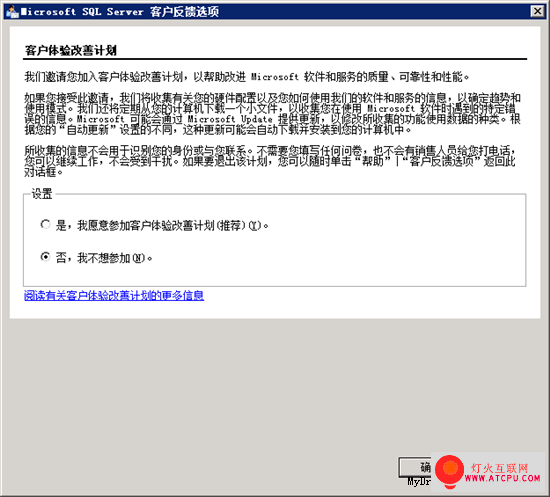Close the 客户反馈选项 dialog window
Screen dimensions: 550x497
click(x=537, y=11)
